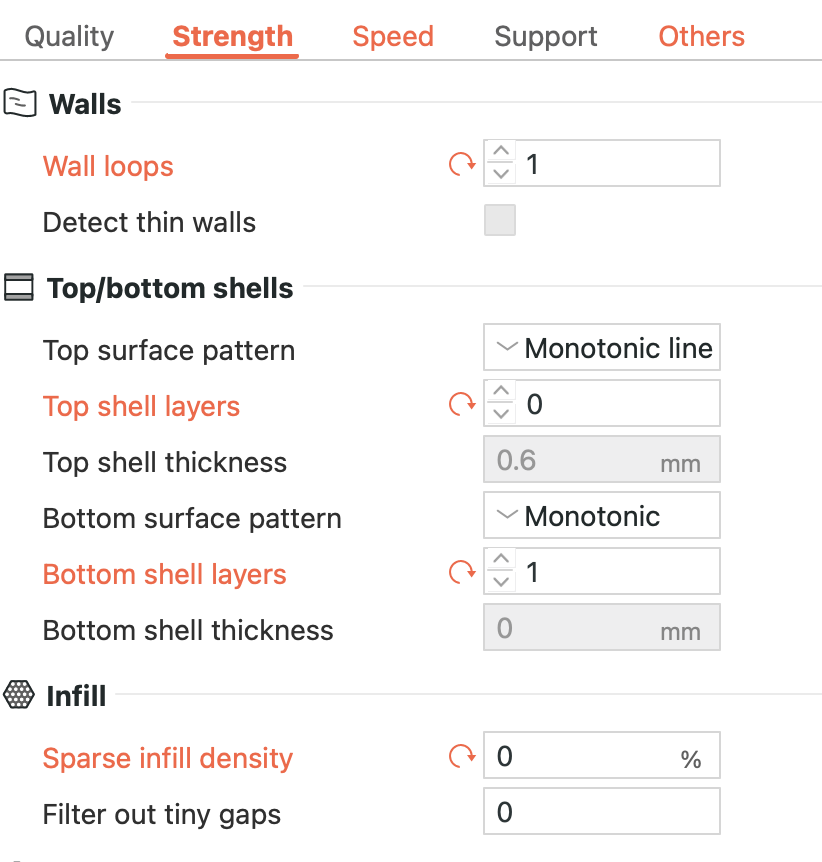Open Top surface pattern dropdown
The height and width of the screenshot is (862, 822).
601,348
